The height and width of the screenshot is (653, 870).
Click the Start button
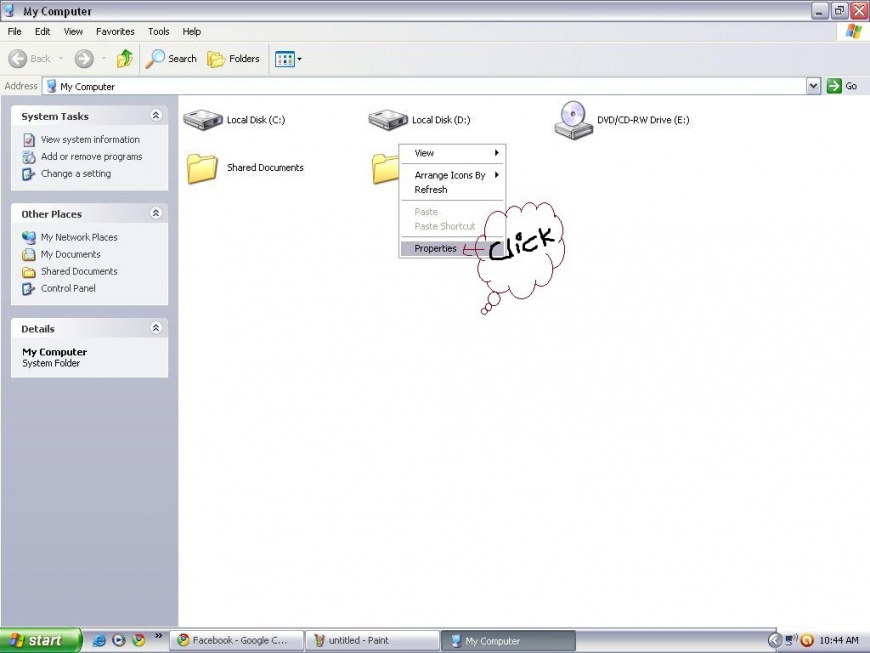point(40,640)
